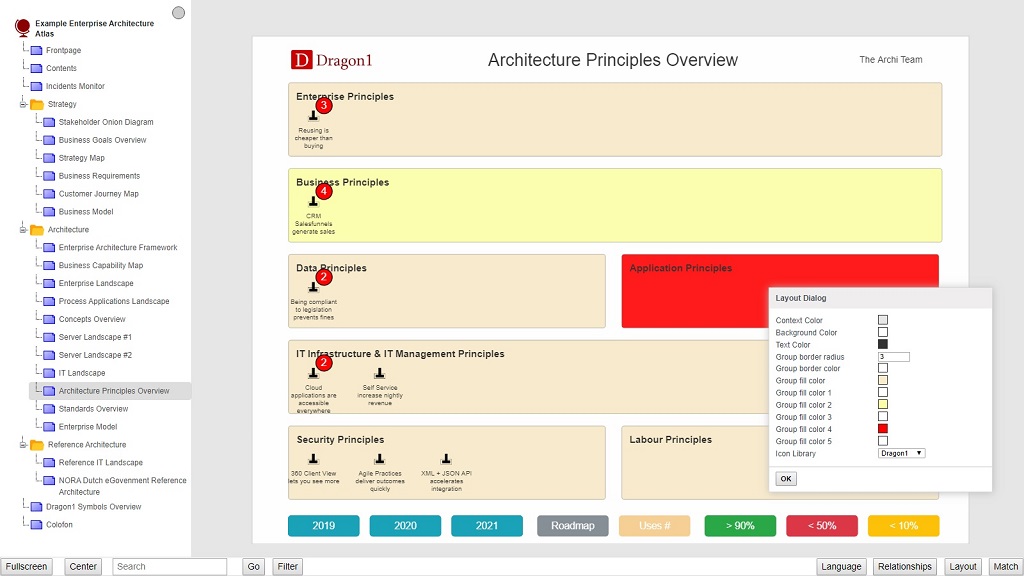Click the Fullscreen button
The width and height of the screenshot is (1024, 576).
point(27,566)
